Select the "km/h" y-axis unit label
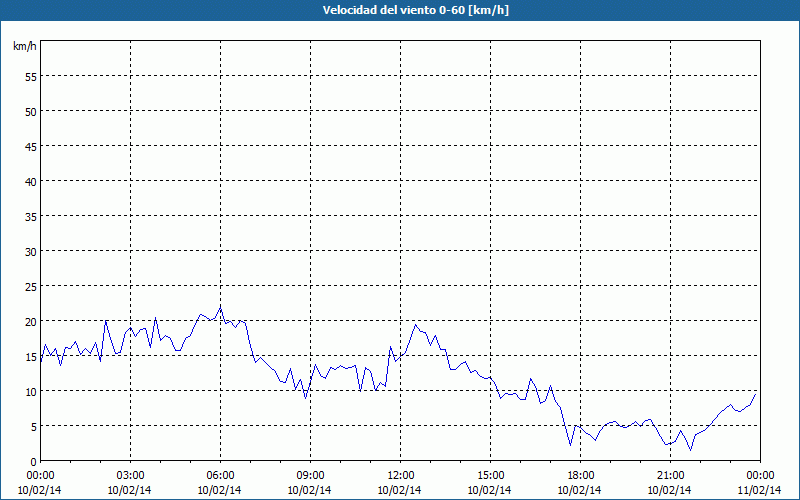The width and height of the screenshot is (800, 500). [x=24, y=46]
